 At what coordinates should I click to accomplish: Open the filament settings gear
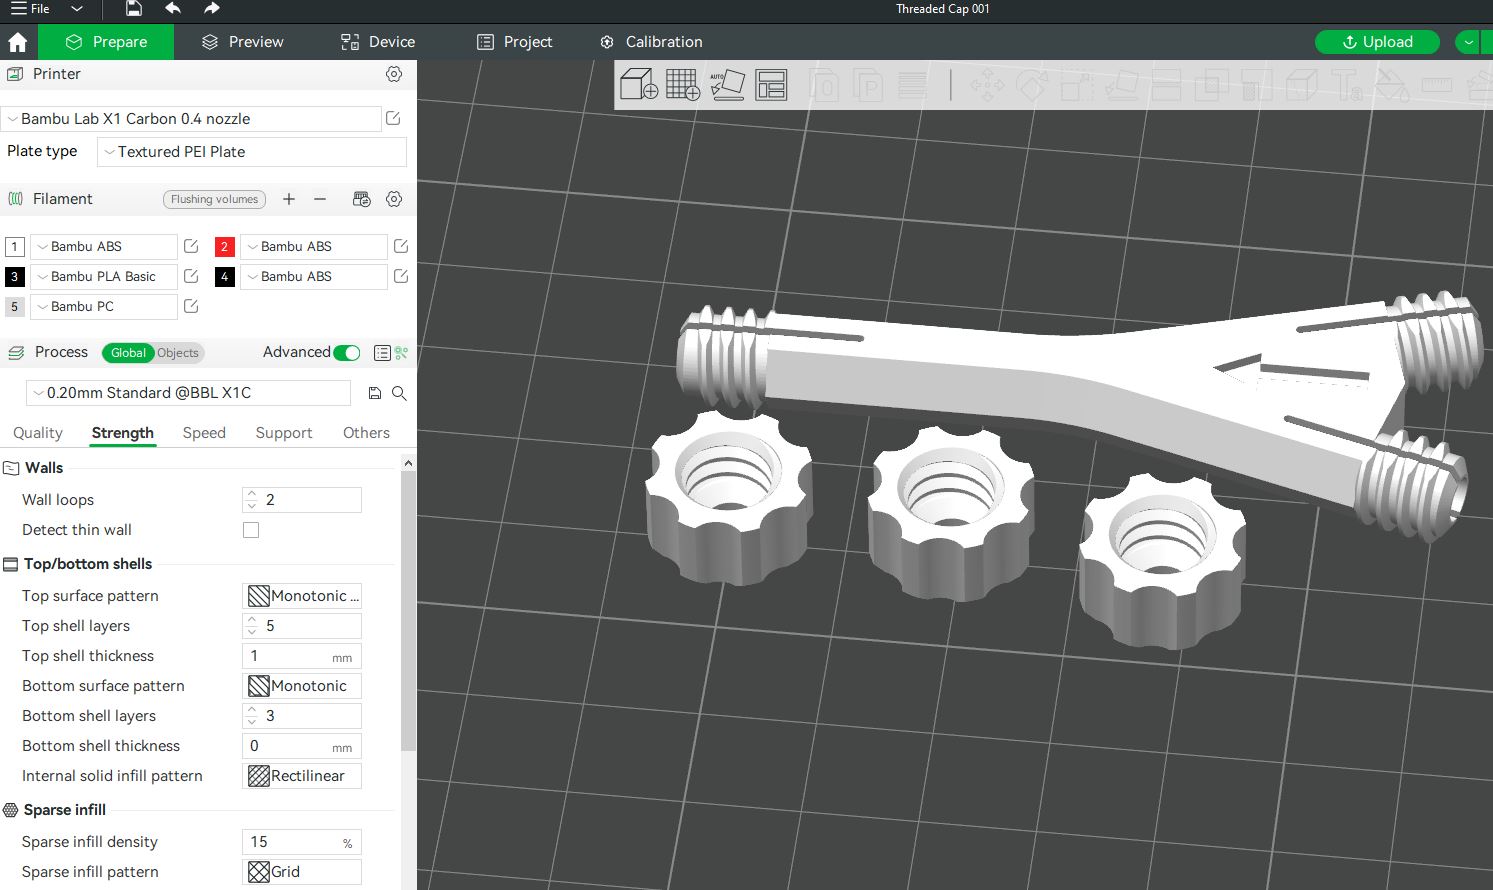pos(394,198)
